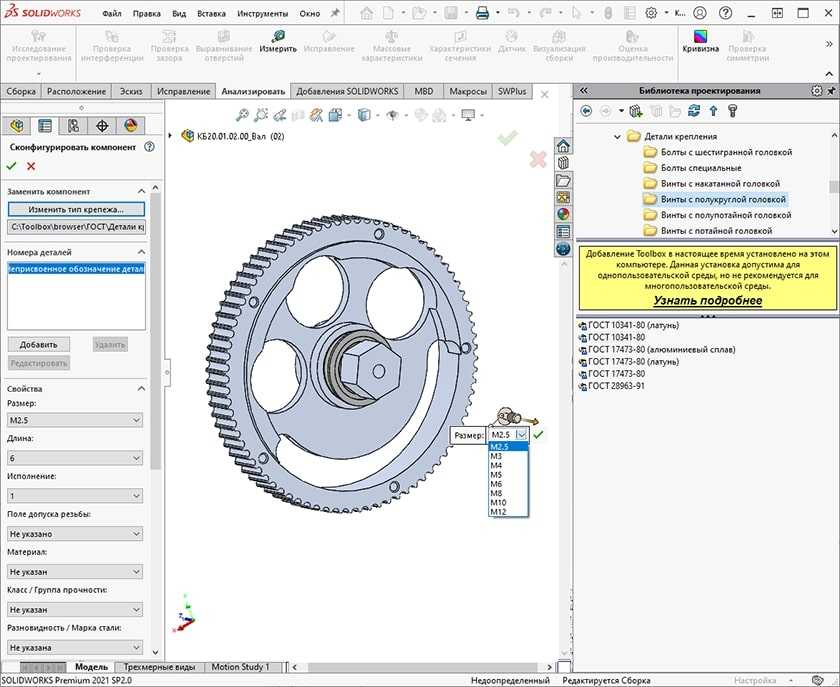Switch to the Добавления SOLIDWORKS tab
This screenshot has height=687, width=840.
point(347,91)
